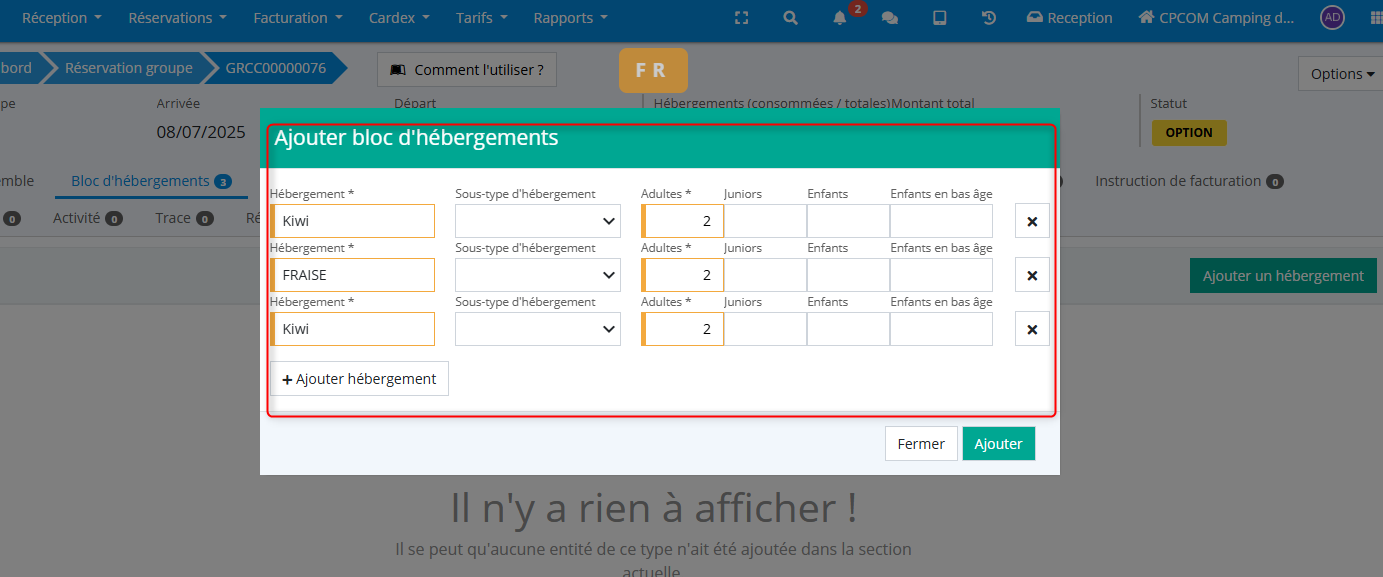Remove the FRAISE accommodation row
The width and height of the screenshot is (1383, 577).
tap(1032, 276)
